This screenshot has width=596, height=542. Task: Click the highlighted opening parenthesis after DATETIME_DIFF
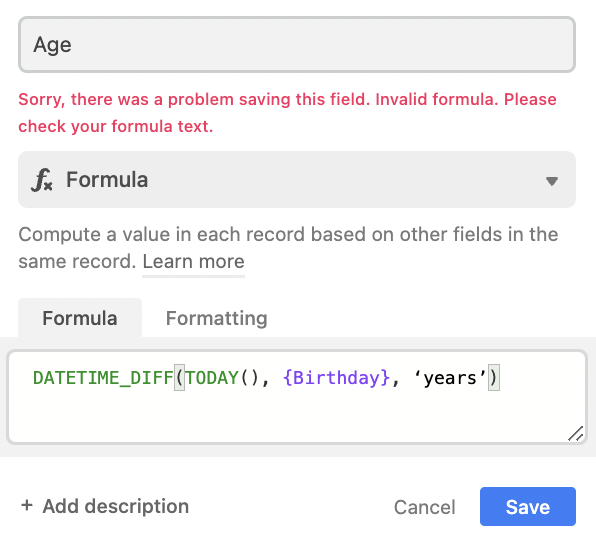click(179, 378)
